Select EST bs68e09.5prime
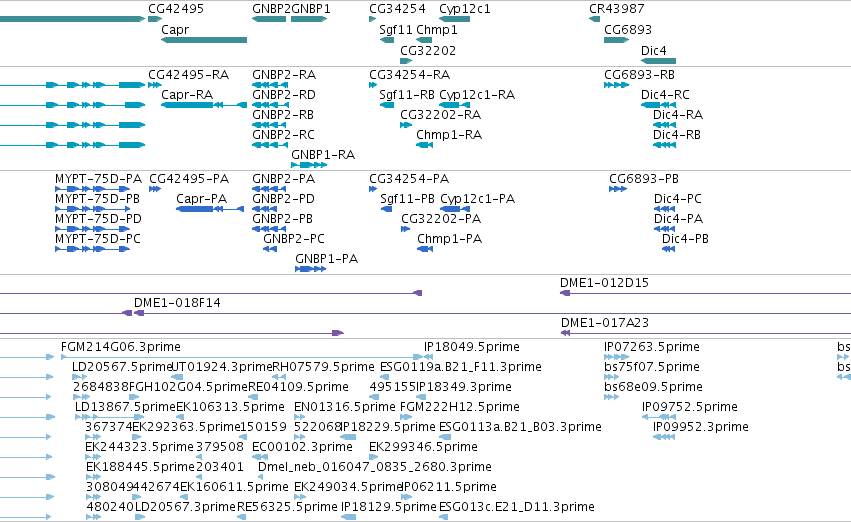Viewport: 851px width, 522px height. (653, 387)
